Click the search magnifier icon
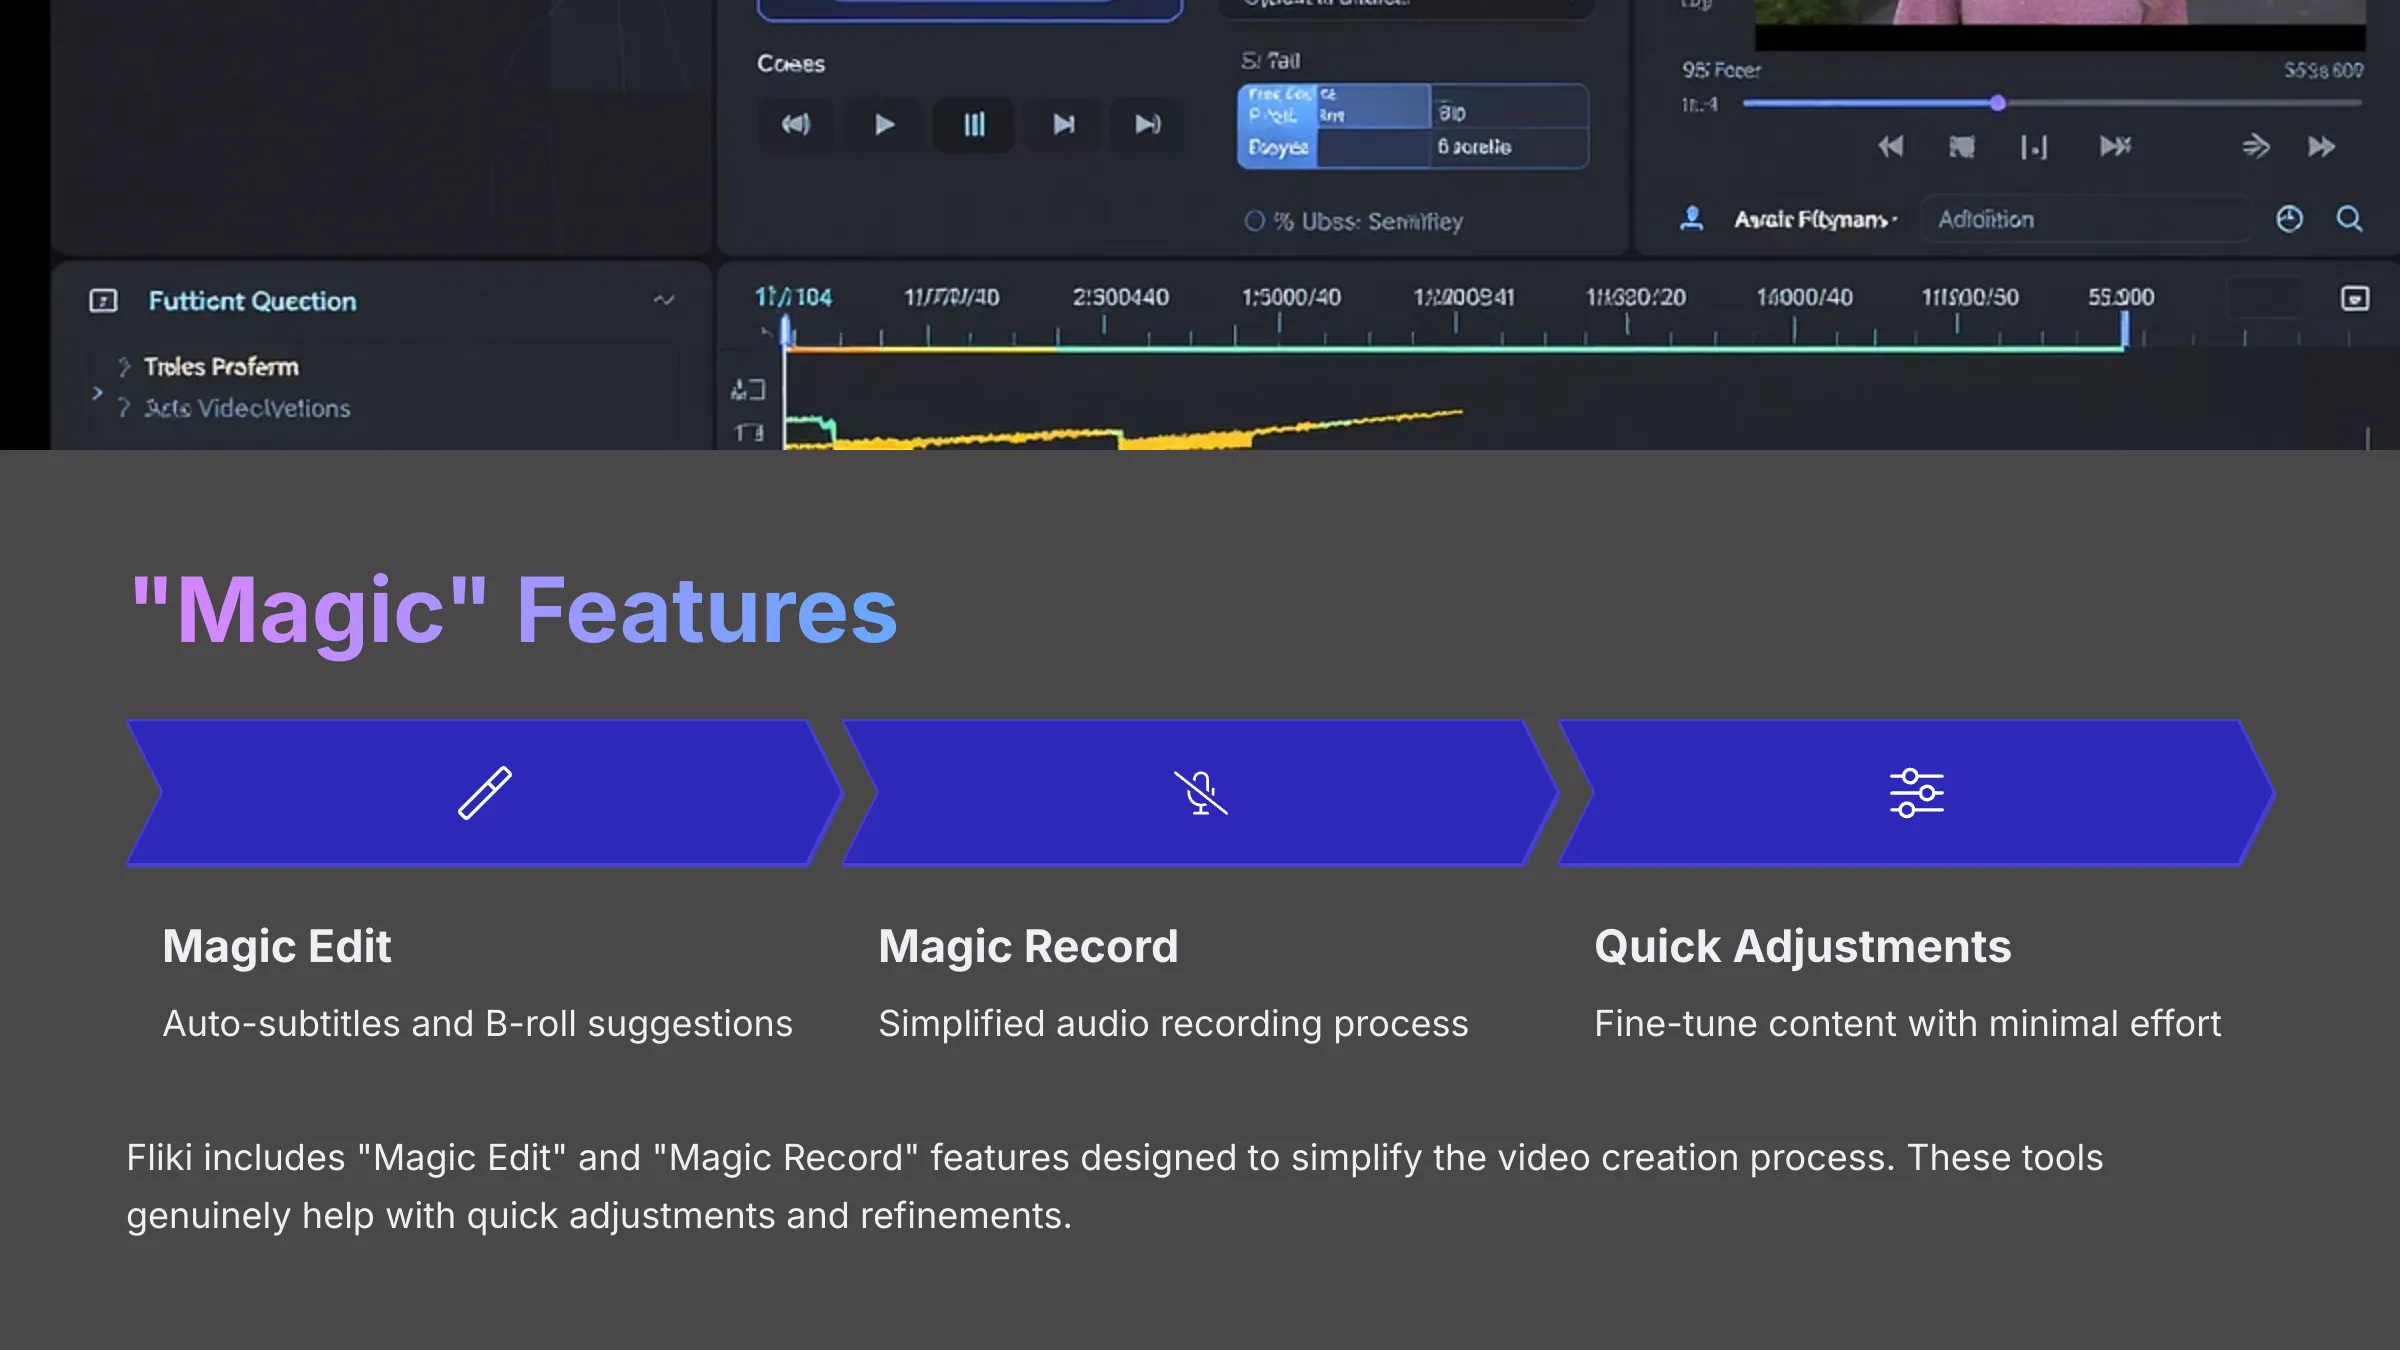 pos(2350,218)
